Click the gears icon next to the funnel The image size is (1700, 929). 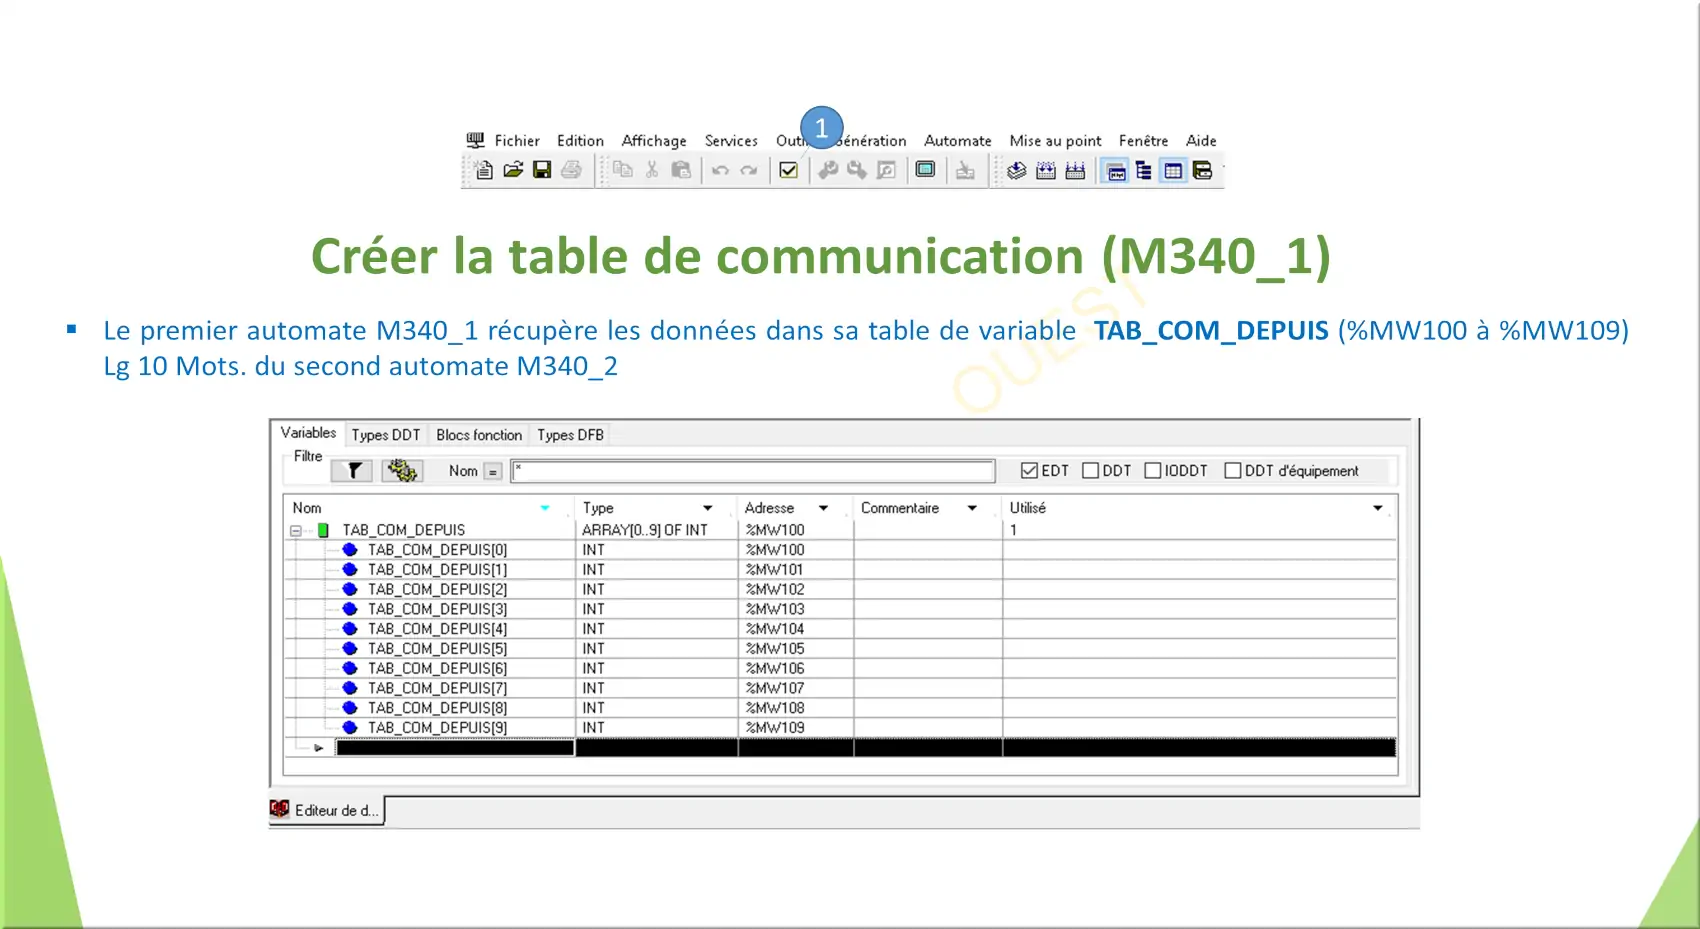pos(402,470)
